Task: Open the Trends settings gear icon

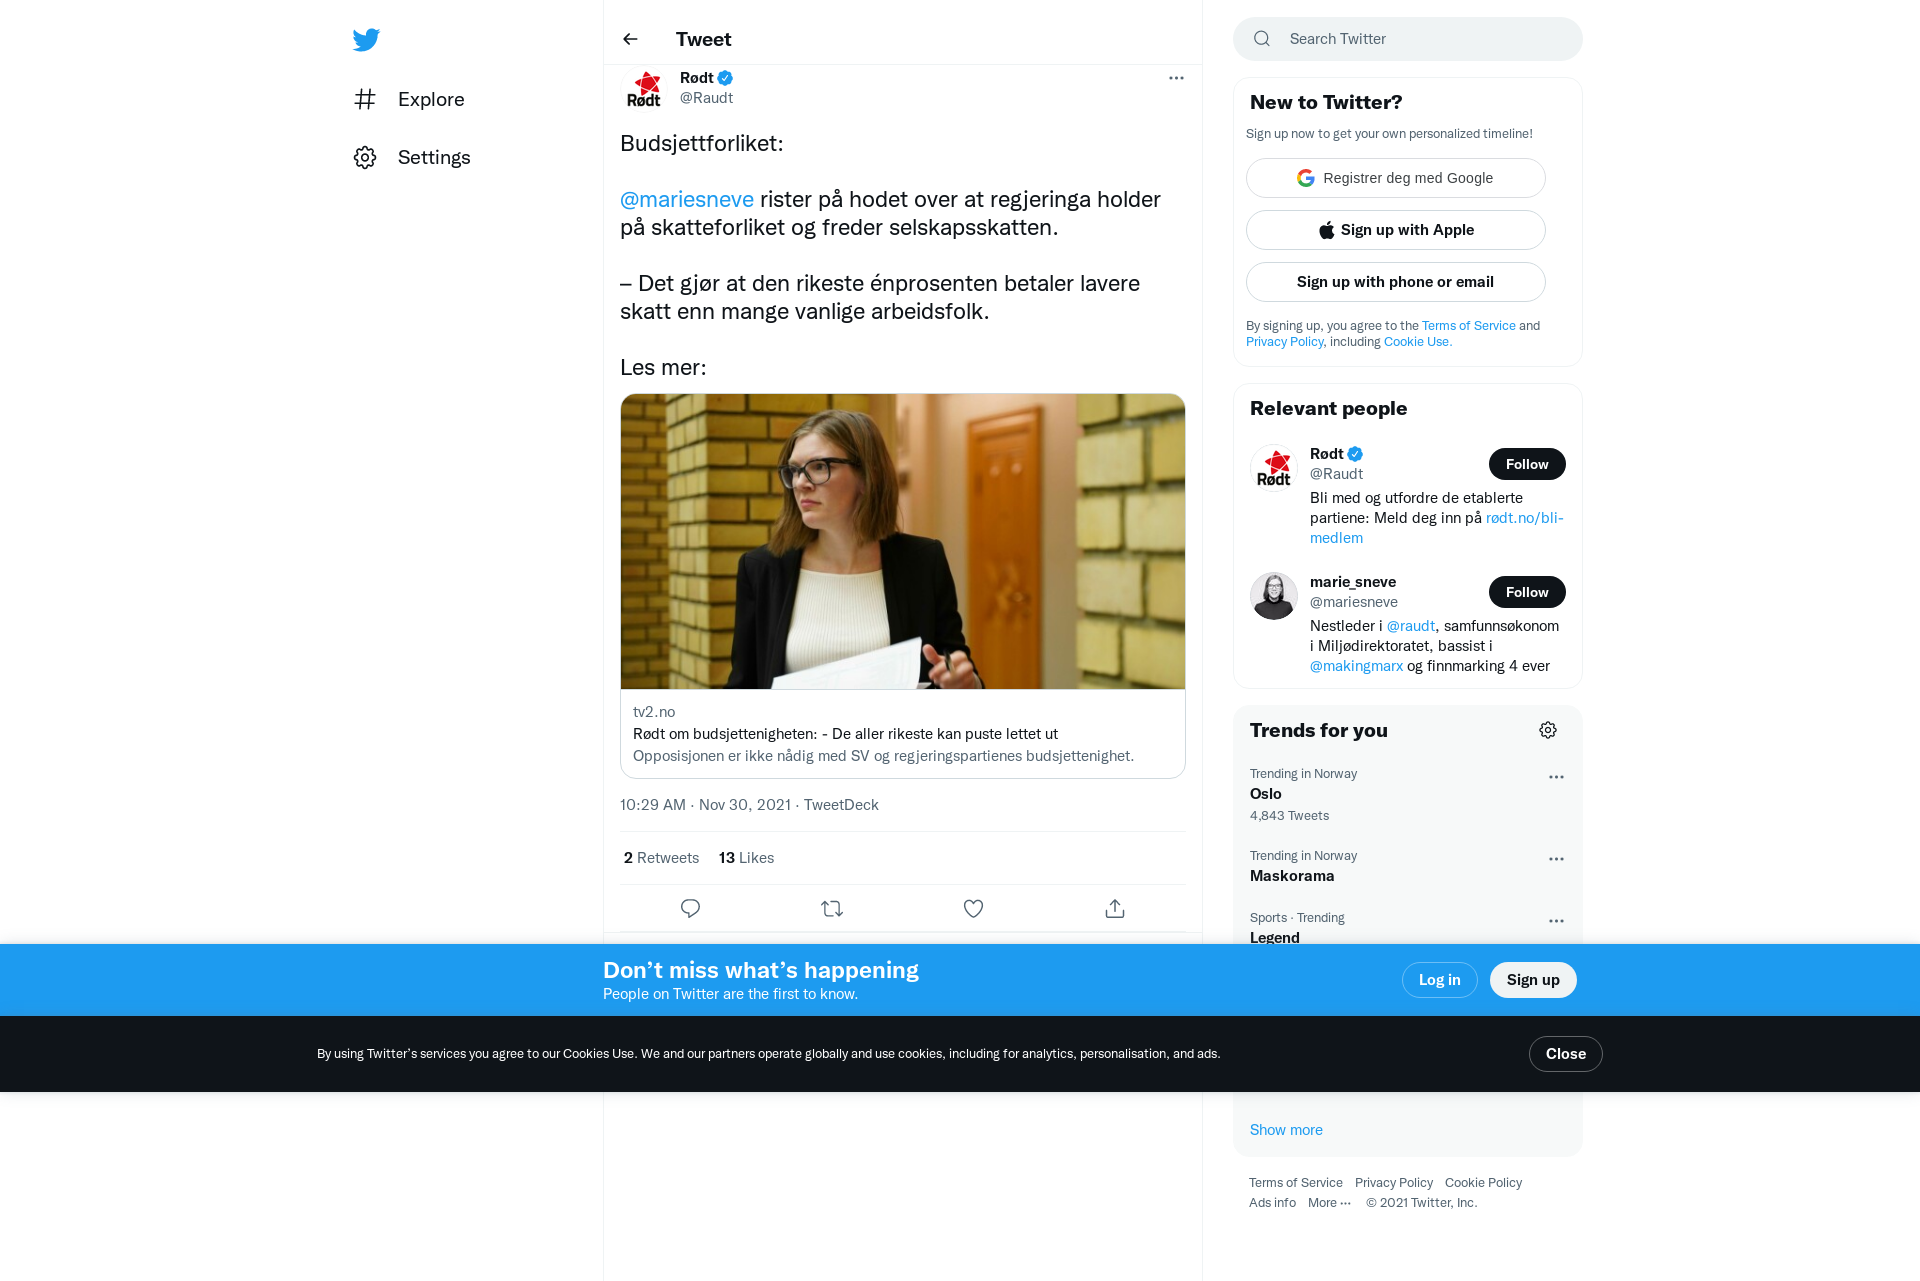Action: tap(1548, 731)
